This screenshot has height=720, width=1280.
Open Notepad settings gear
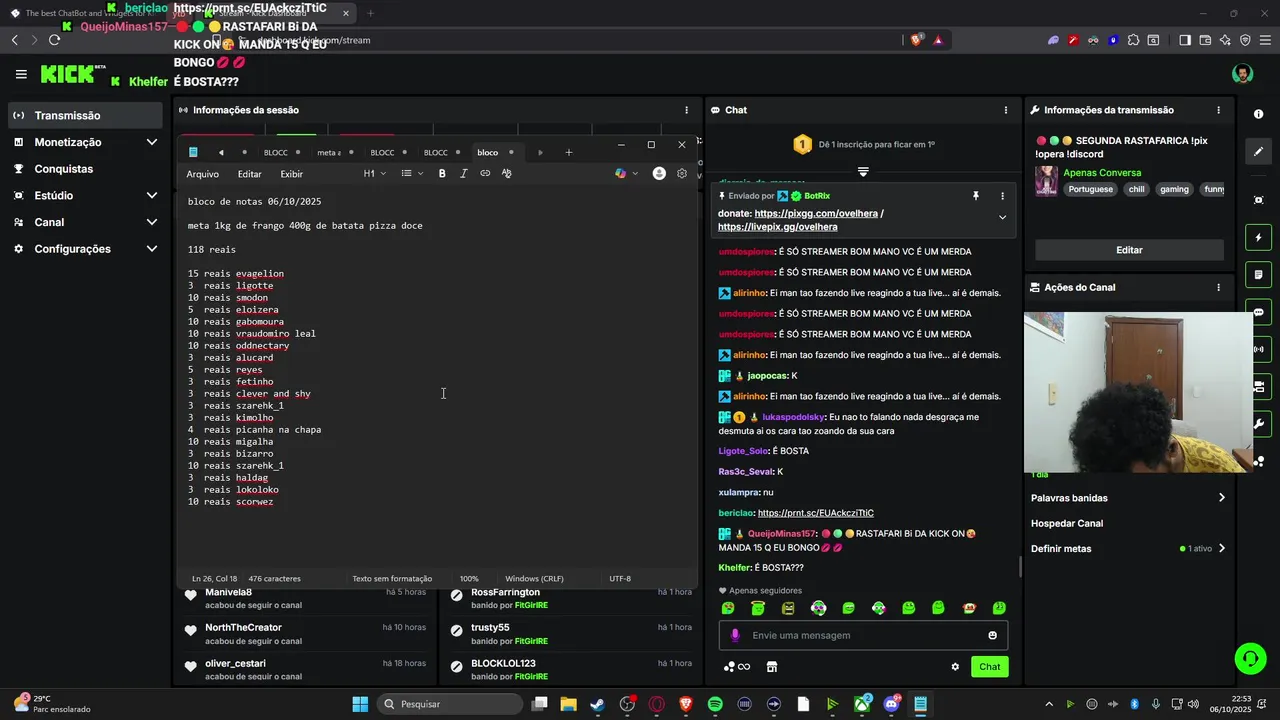point(682,174)
